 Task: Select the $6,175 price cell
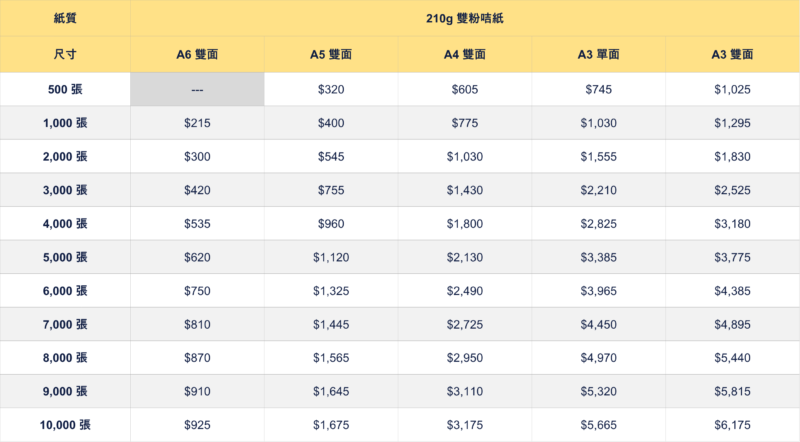[x=733, y=425]
